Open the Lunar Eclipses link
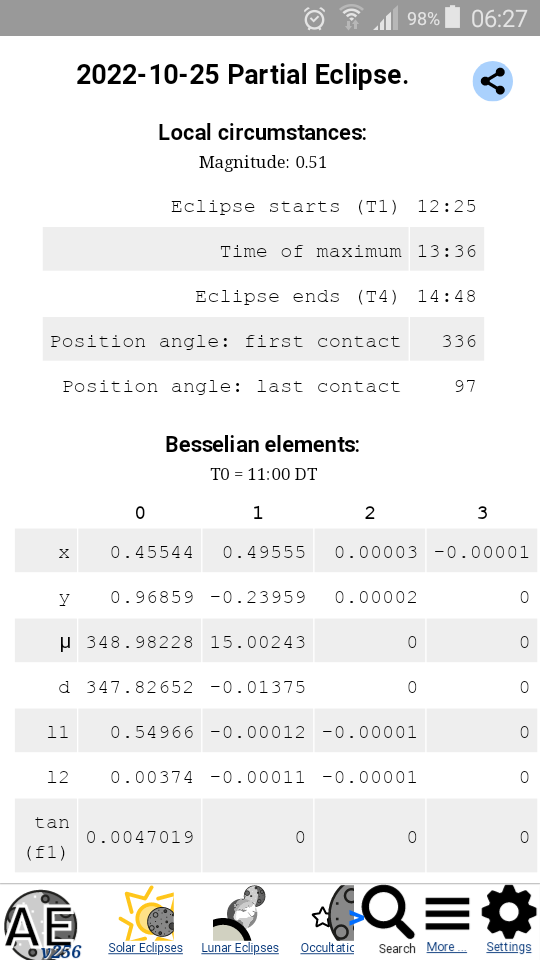This screenshot has width=540, height=960. [x=240, y=948]
